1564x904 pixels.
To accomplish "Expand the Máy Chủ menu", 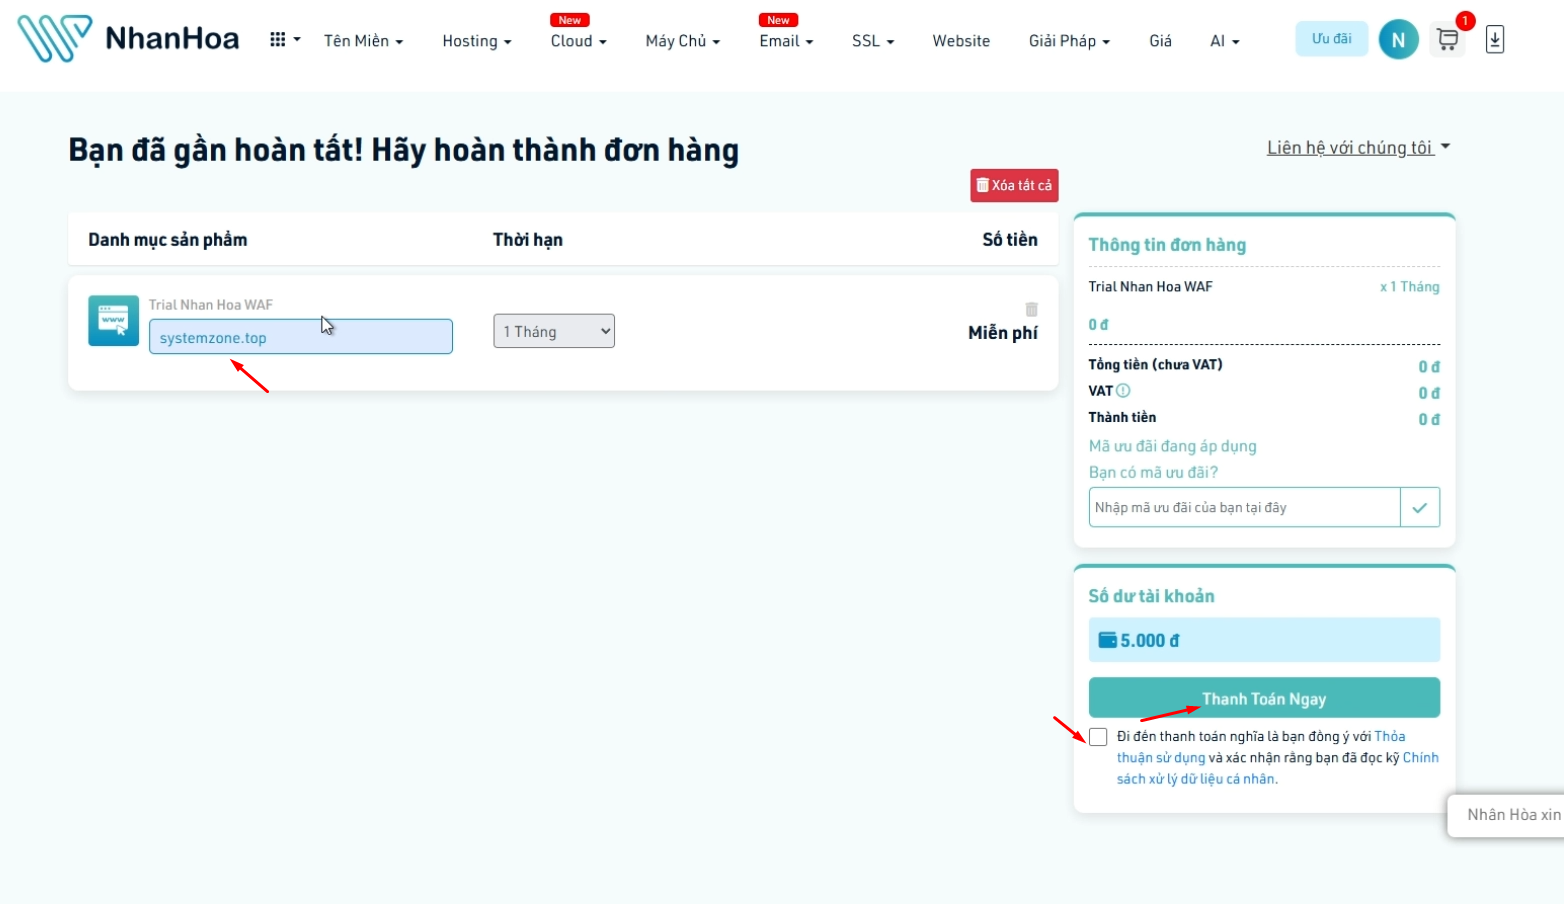I will coord(682,41).
